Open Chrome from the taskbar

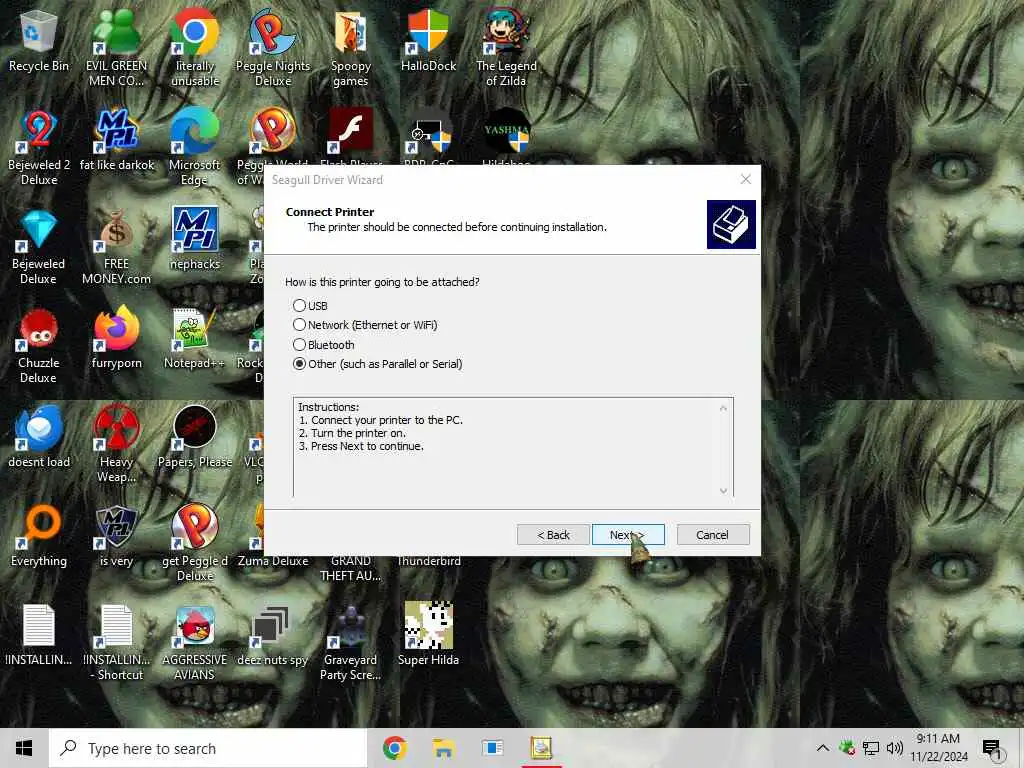[395, 748]
